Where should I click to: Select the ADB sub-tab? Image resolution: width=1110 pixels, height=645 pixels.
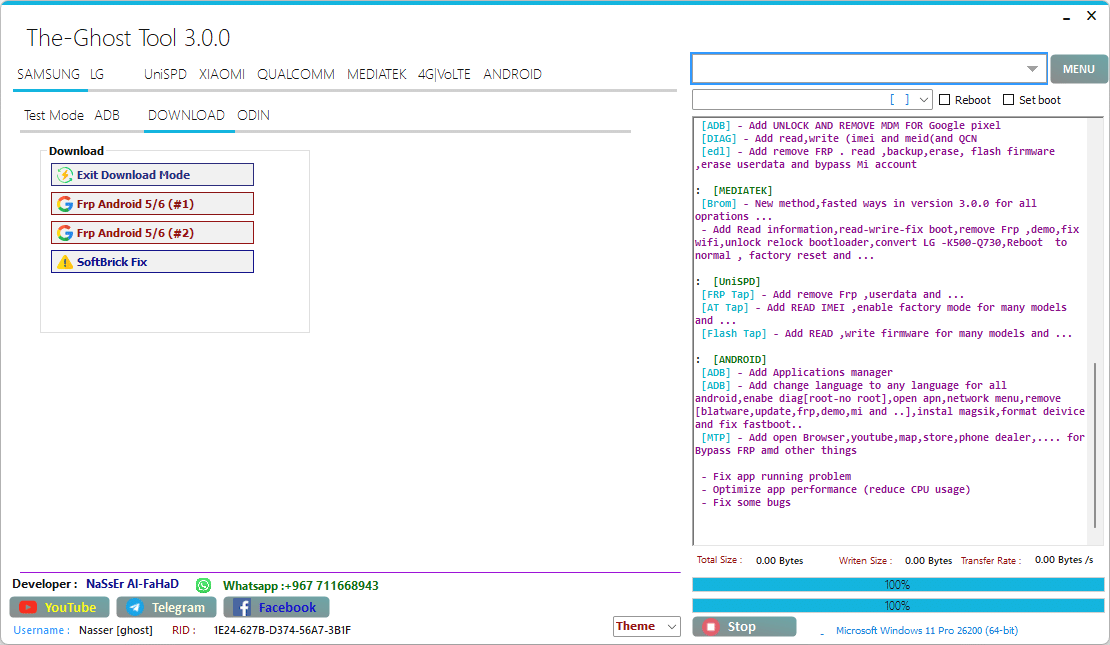[x=107, y=115]
